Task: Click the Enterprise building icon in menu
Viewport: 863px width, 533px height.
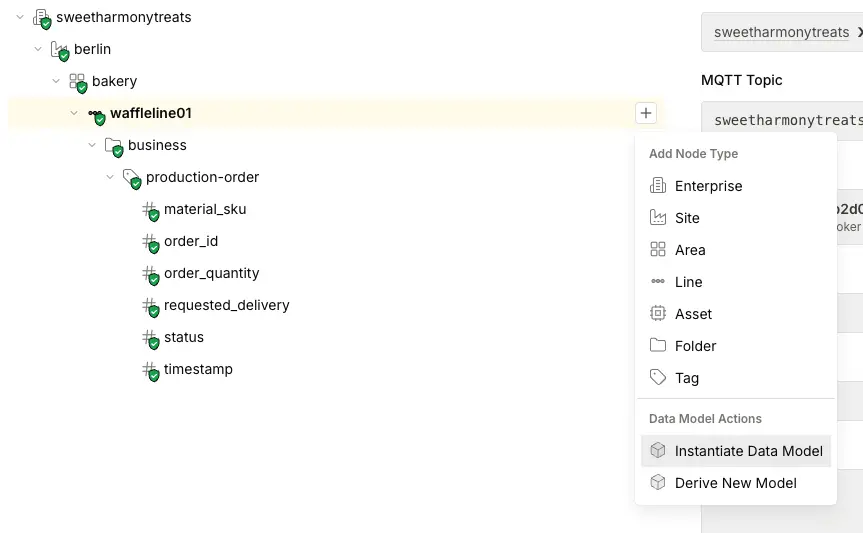Action: (658, 186)
